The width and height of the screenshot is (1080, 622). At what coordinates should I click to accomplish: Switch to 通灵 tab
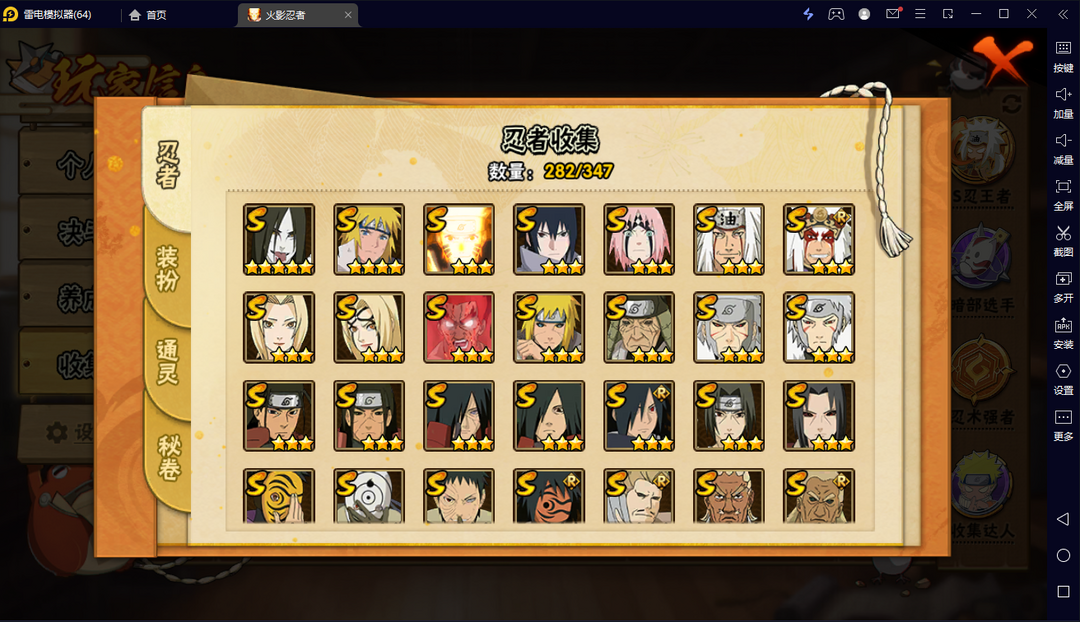click(x=167, y=363)
